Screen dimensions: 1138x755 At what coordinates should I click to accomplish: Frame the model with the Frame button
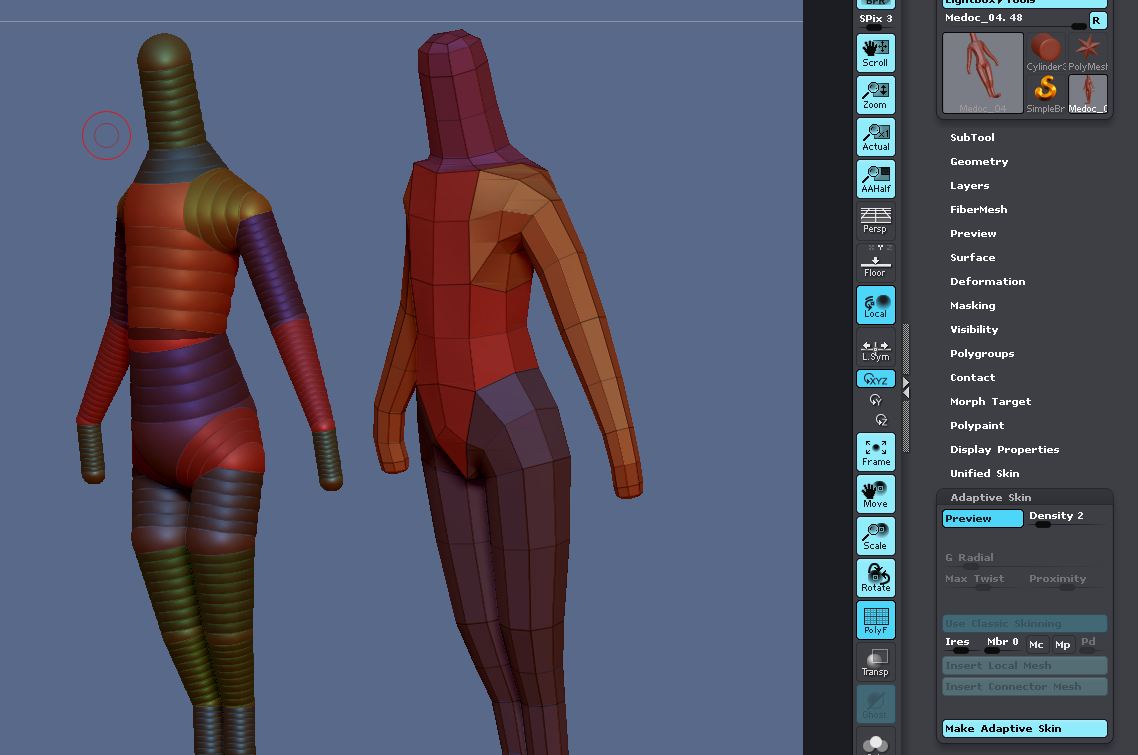pos(876,452)
